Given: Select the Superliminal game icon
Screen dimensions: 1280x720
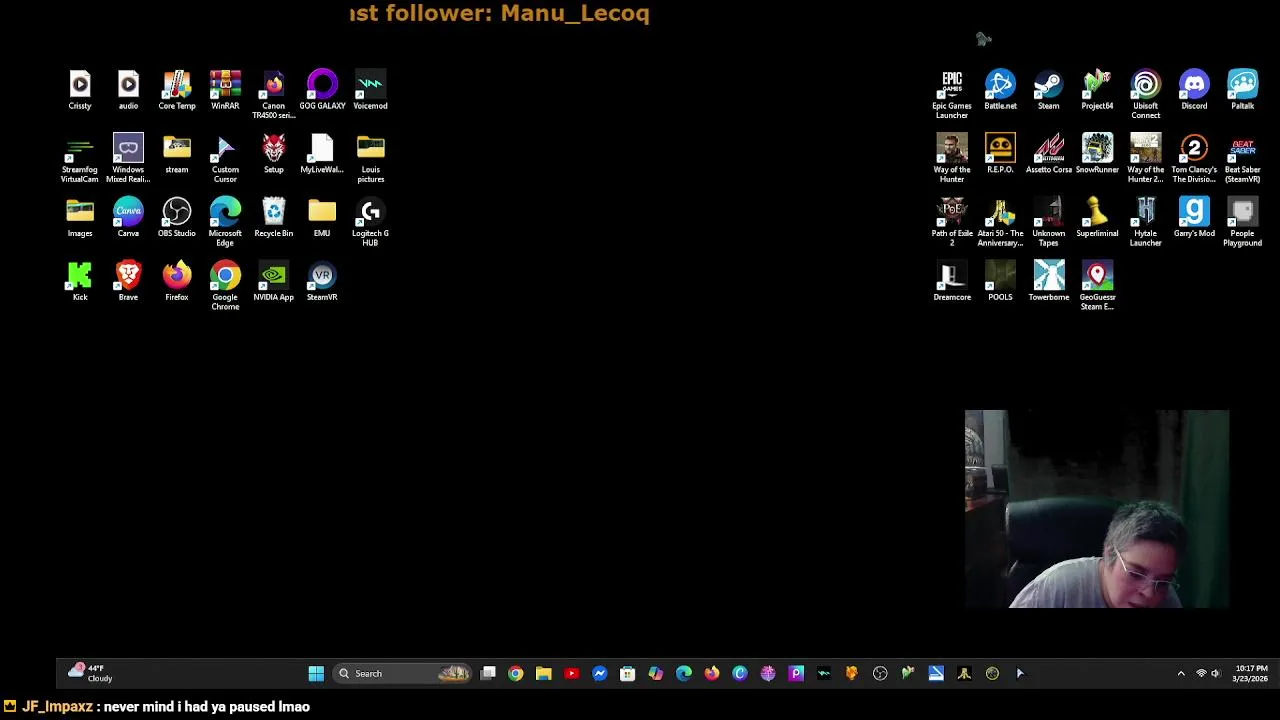Looking at the screenshot, I should coord(1097,218).
